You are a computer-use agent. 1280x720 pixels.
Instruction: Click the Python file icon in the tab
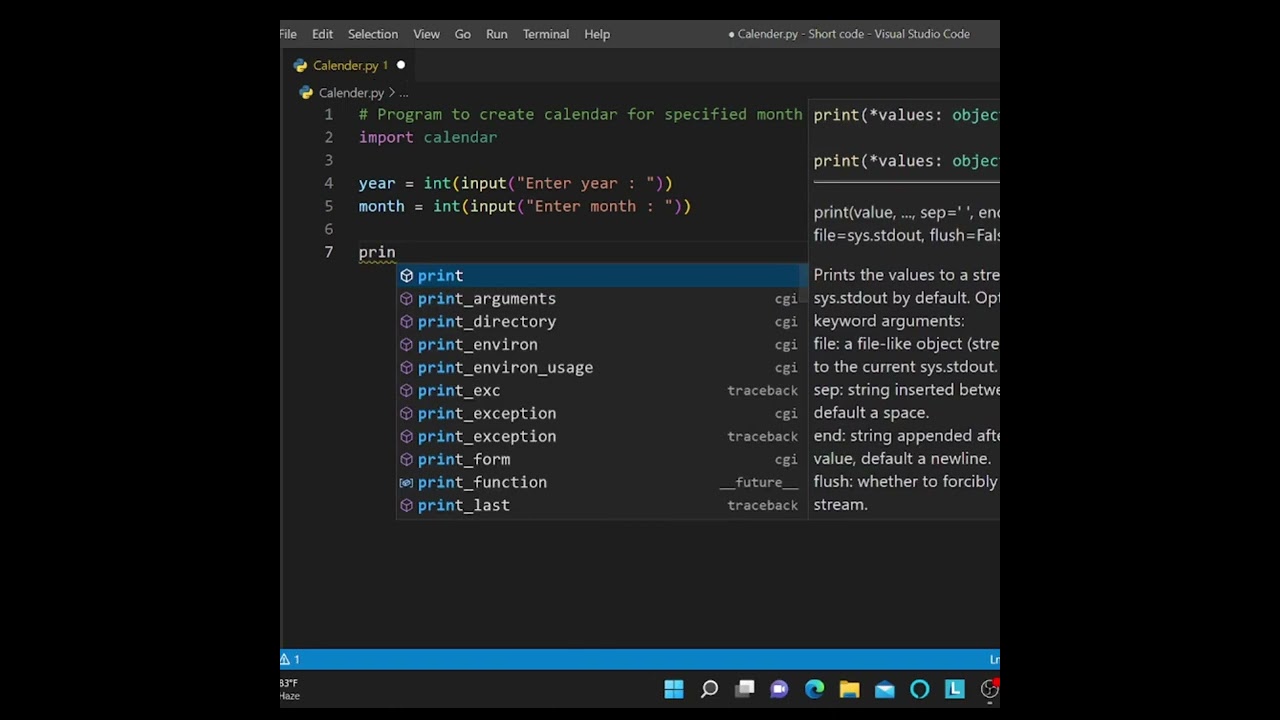coord(300,66)
